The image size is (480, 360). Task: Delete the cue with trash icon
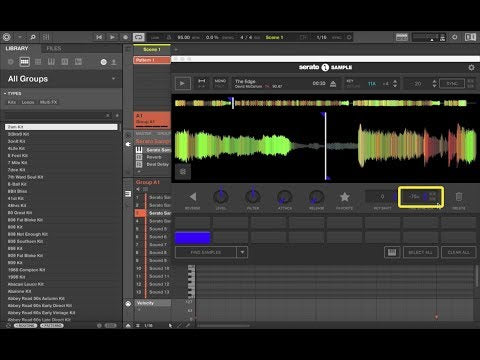[459, 197]
